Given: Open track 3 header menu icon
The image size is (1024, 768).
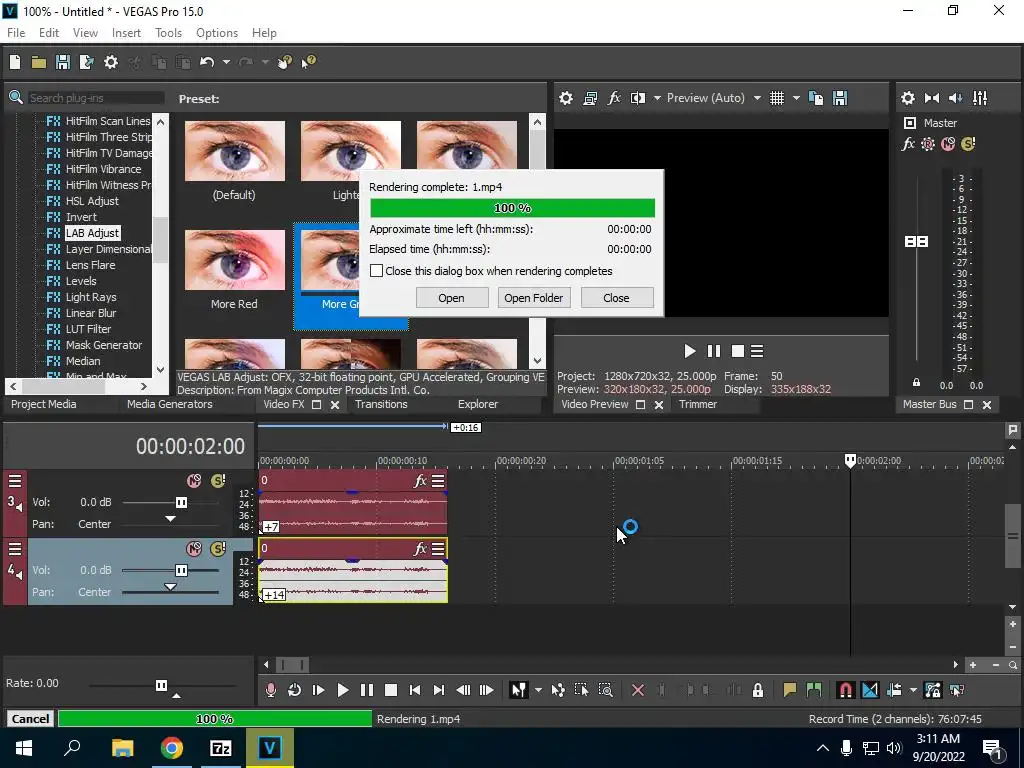Looking at the screenshot, I should [x=15, y=481].
